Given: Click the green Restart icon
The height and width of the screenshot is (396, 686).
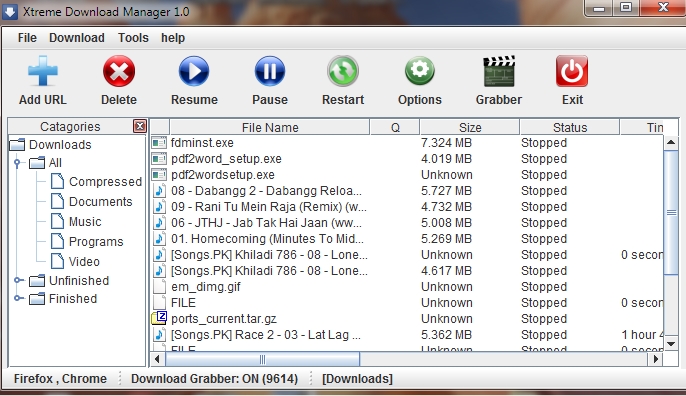Looking at the screenshot, I should pos(343,71).
